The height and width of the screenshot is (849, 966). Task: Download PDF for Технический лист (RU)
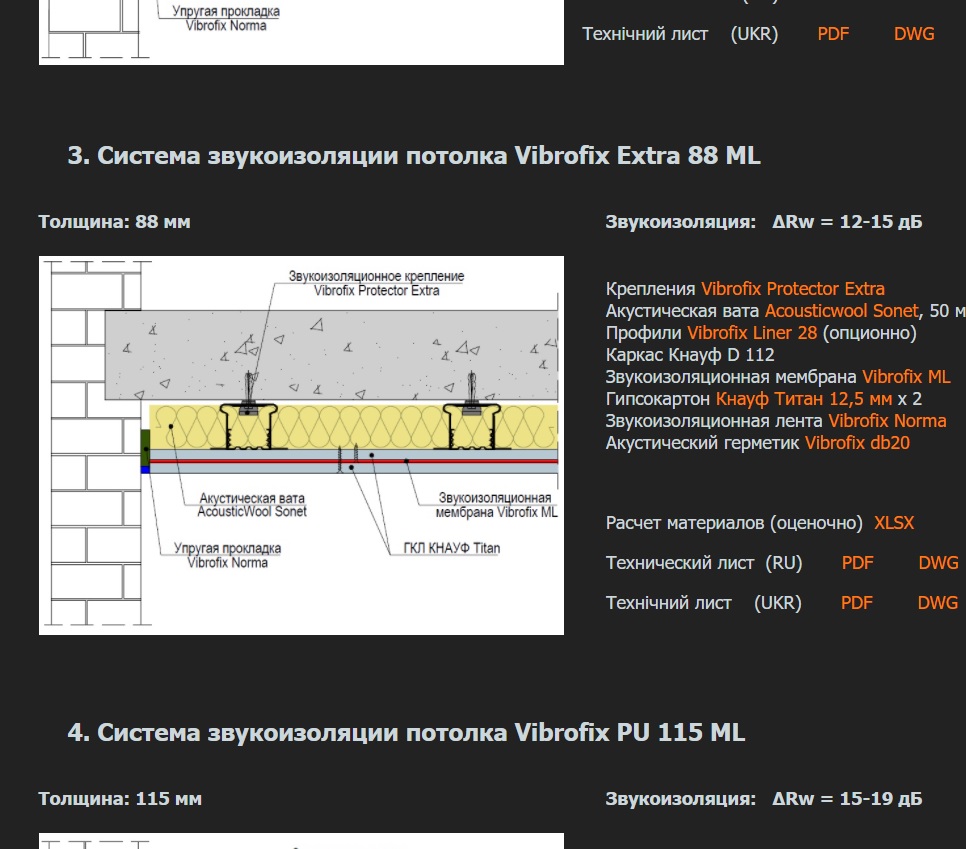(x=857, y=563)
